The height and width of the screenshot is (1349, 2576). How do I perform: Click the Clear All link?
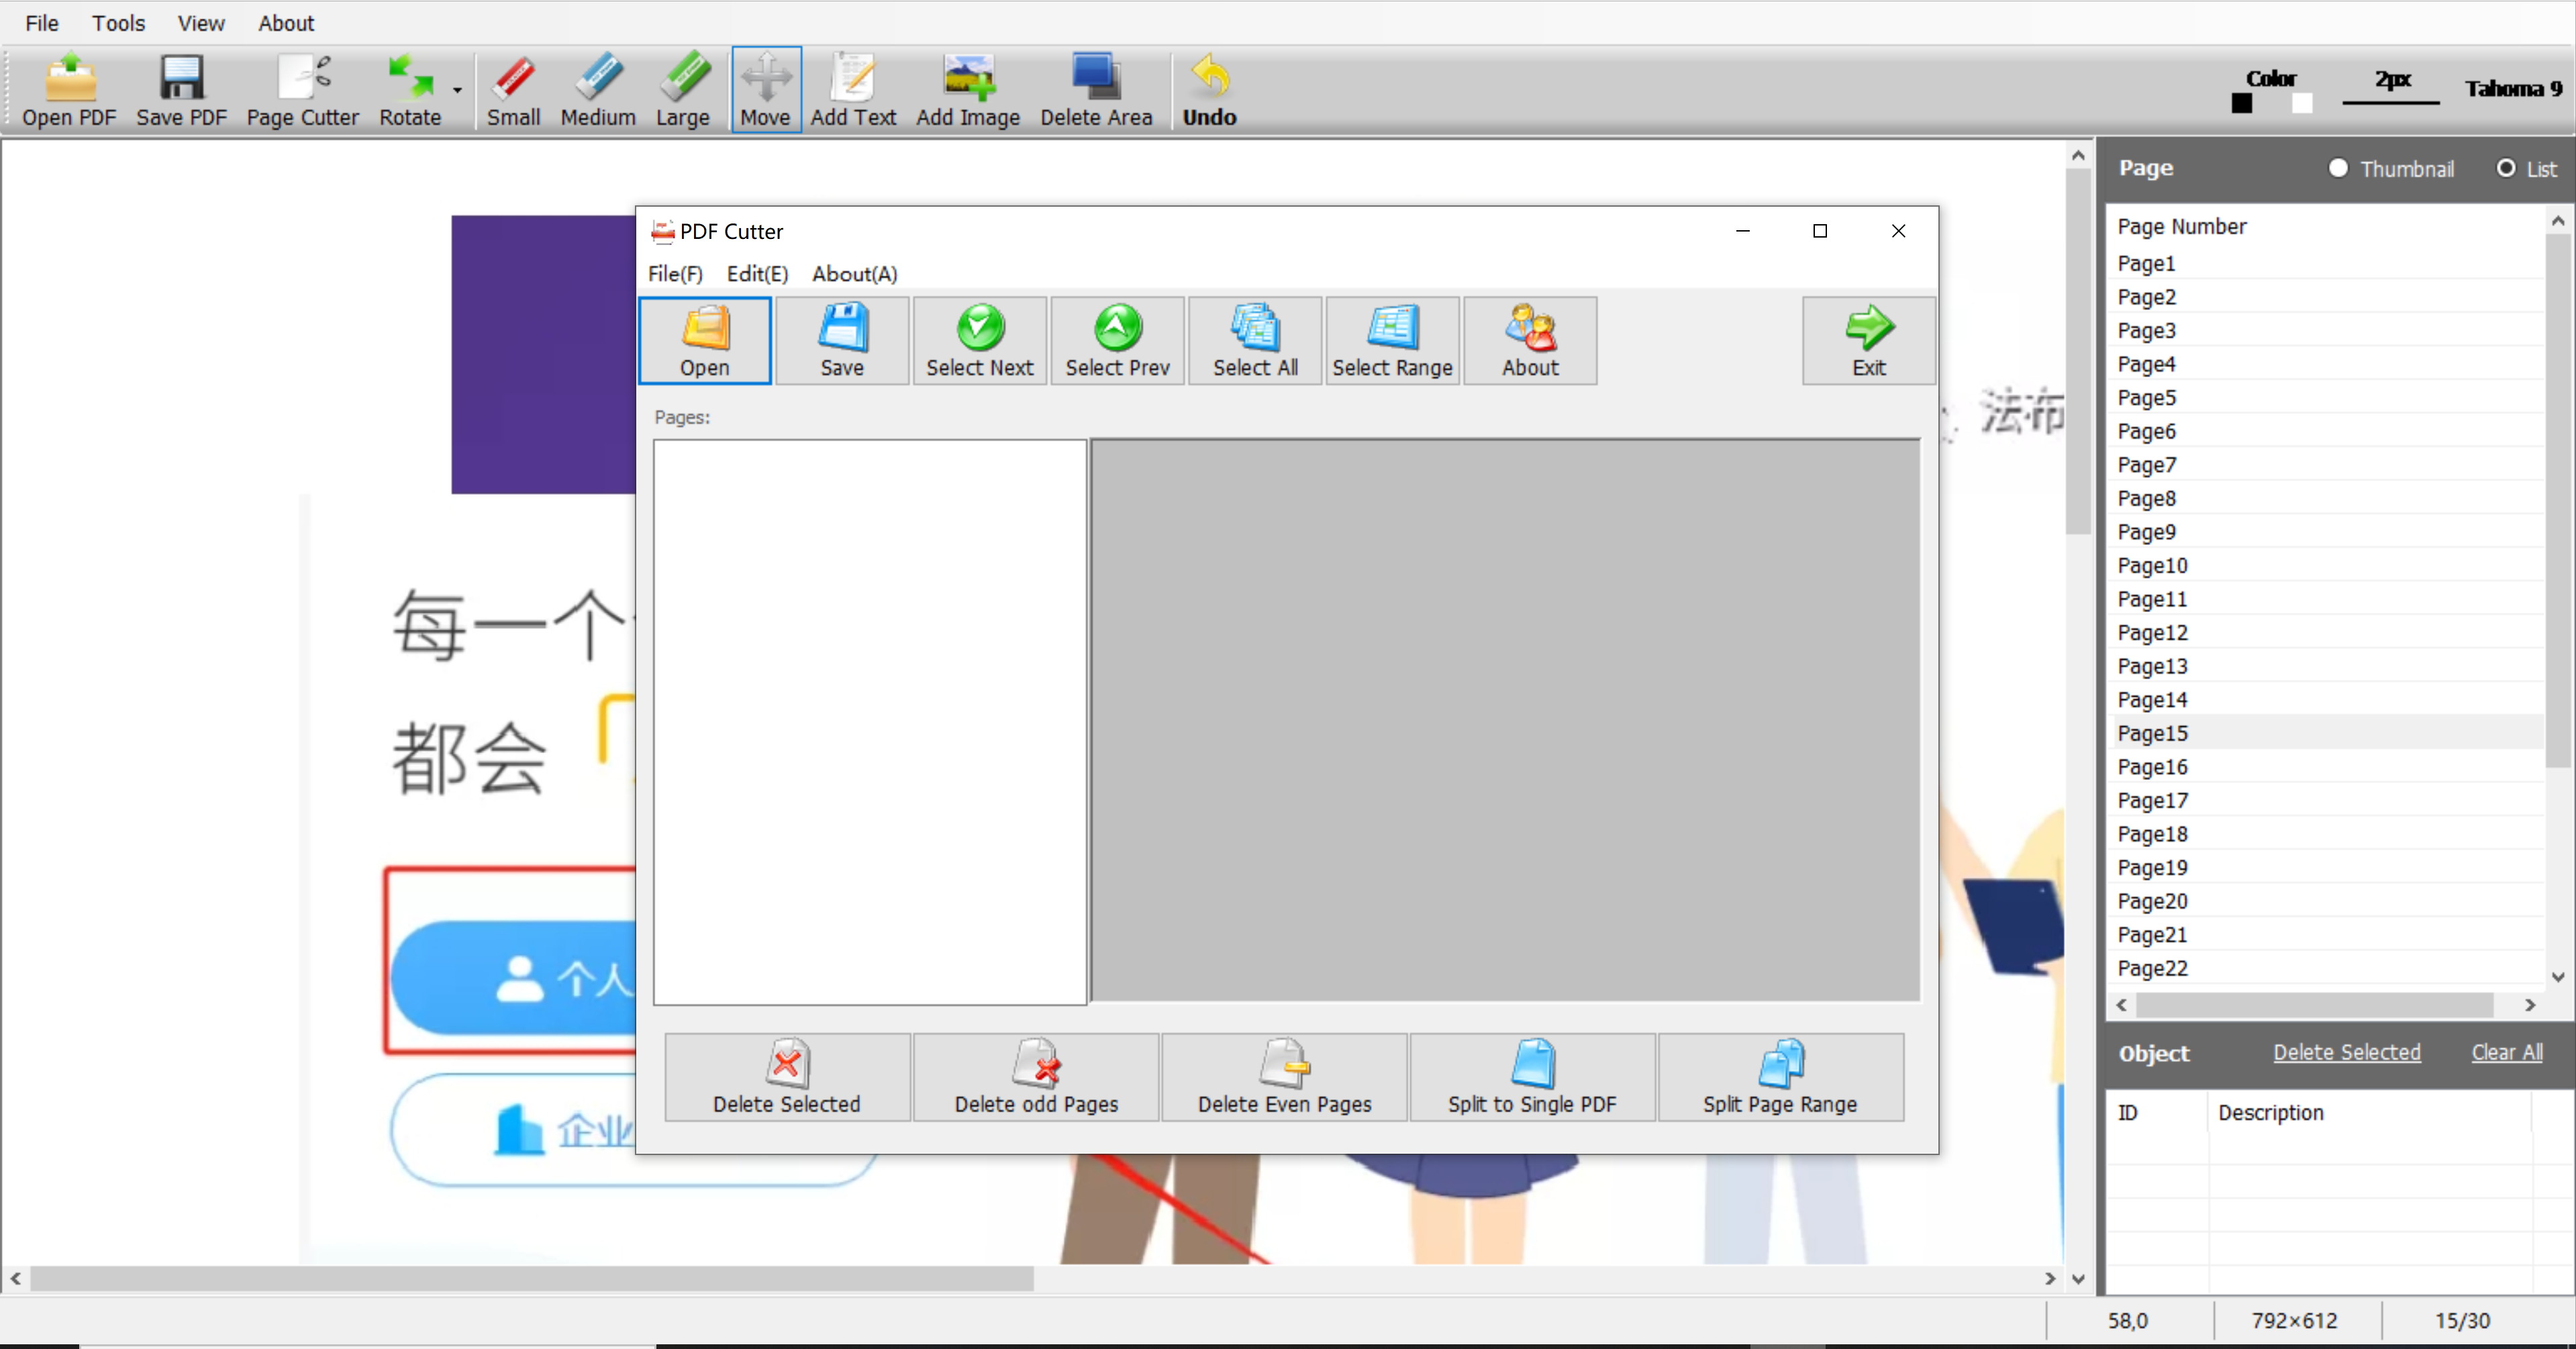(2507, 1052)
